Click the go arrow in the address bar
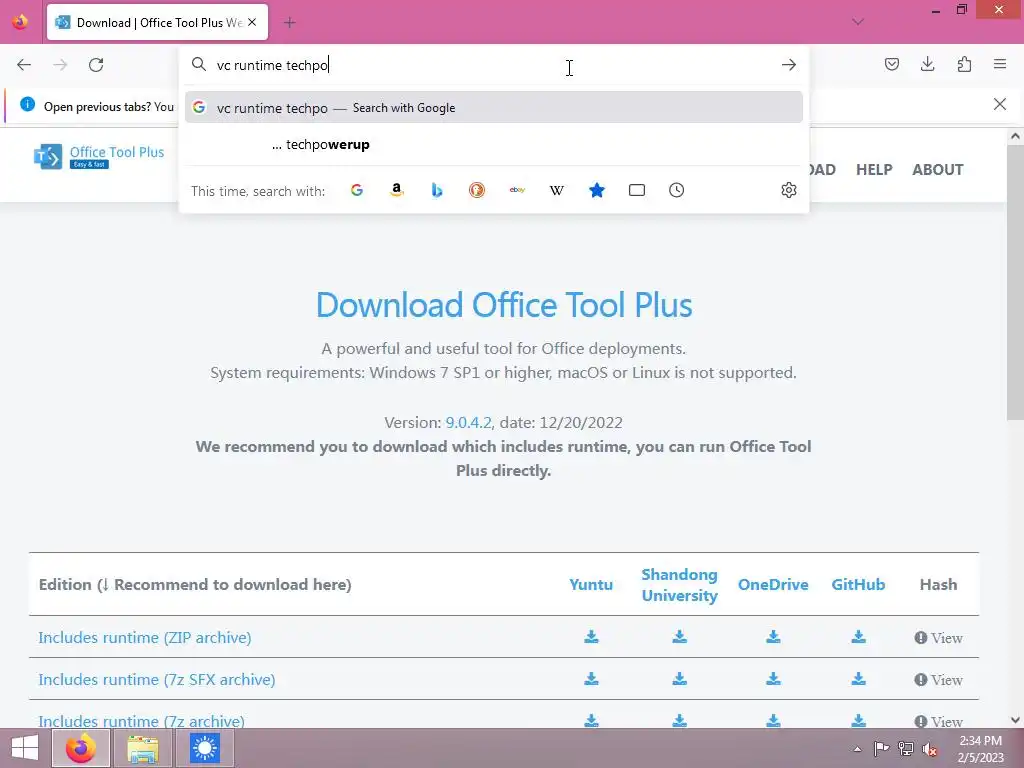 789,65
